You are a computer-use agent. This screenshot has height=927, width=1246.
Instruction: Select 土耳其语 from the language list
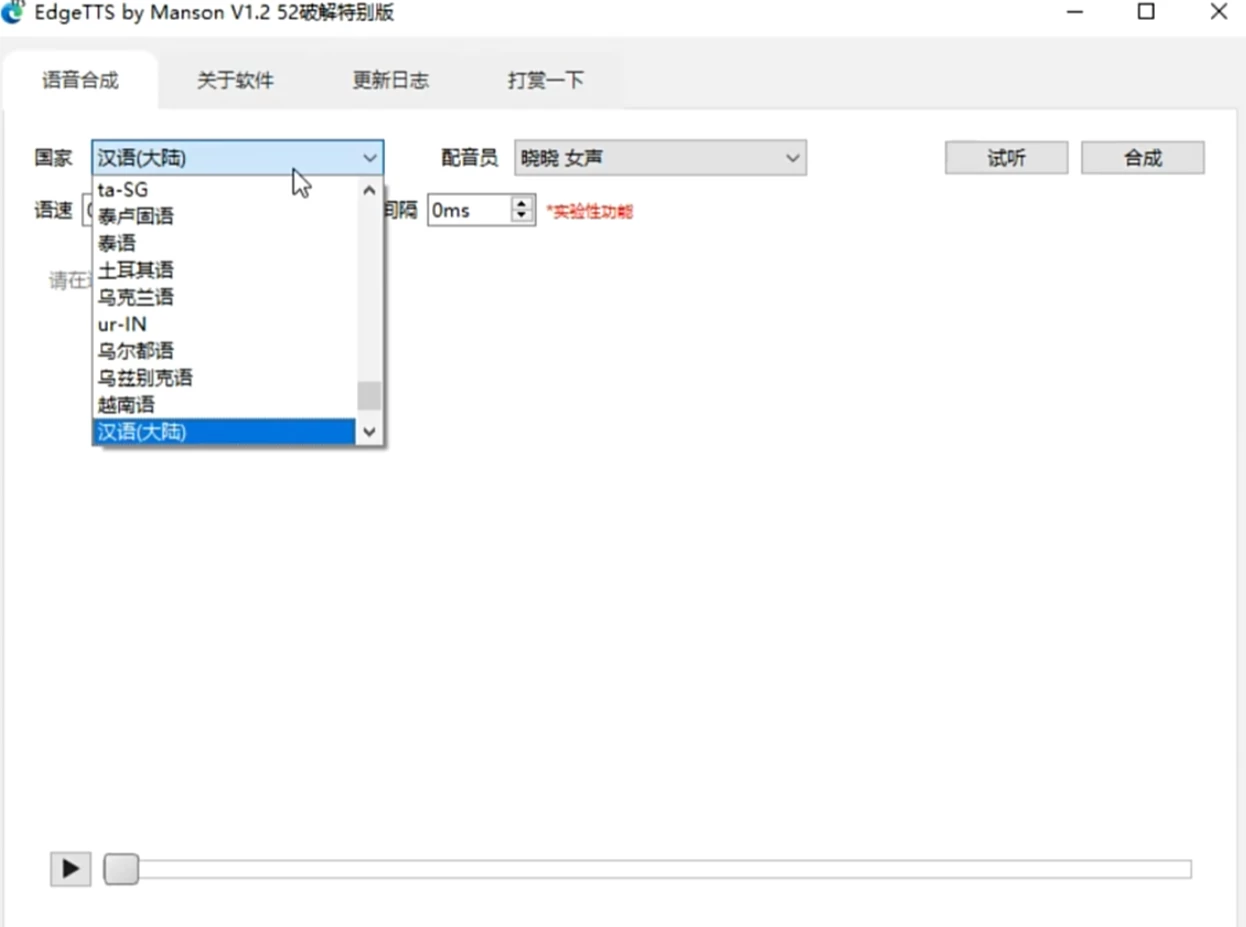click(224, 270)
